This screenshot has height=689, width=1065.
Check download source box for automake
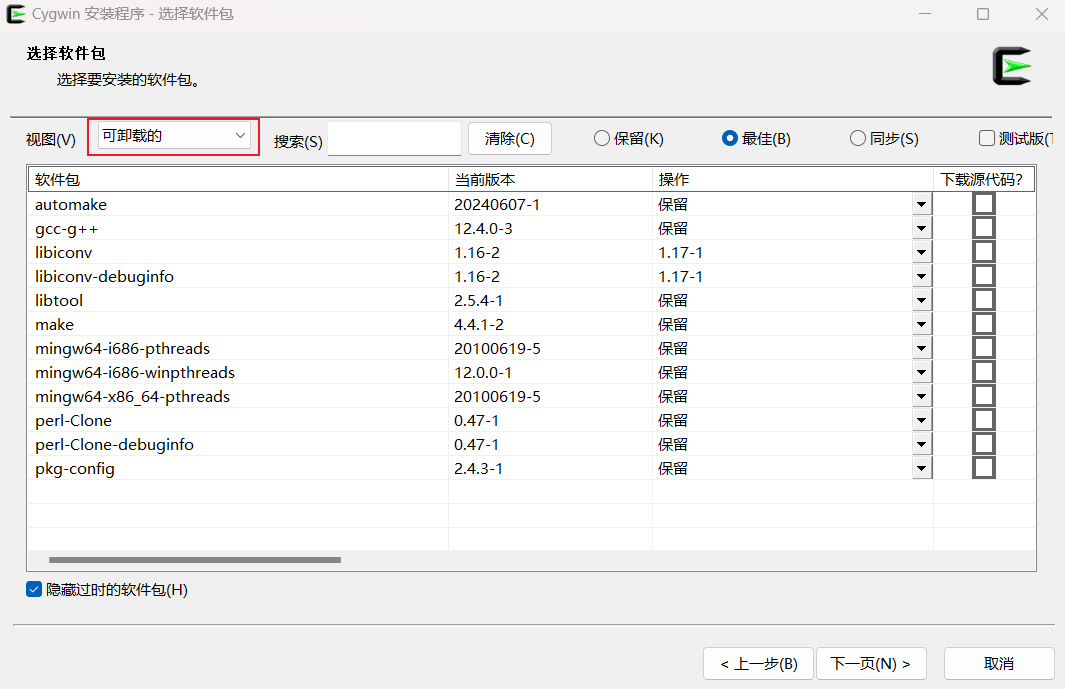click(x=983, y=204)
